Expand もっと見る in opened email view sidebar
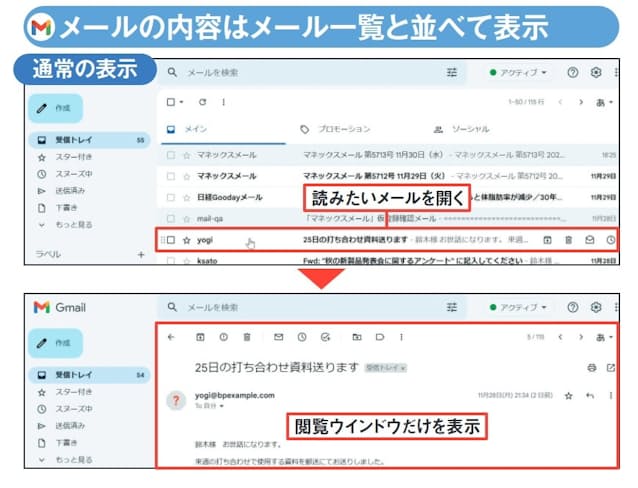The width and height of the screenshot is (638, 488). coord(66,460)
